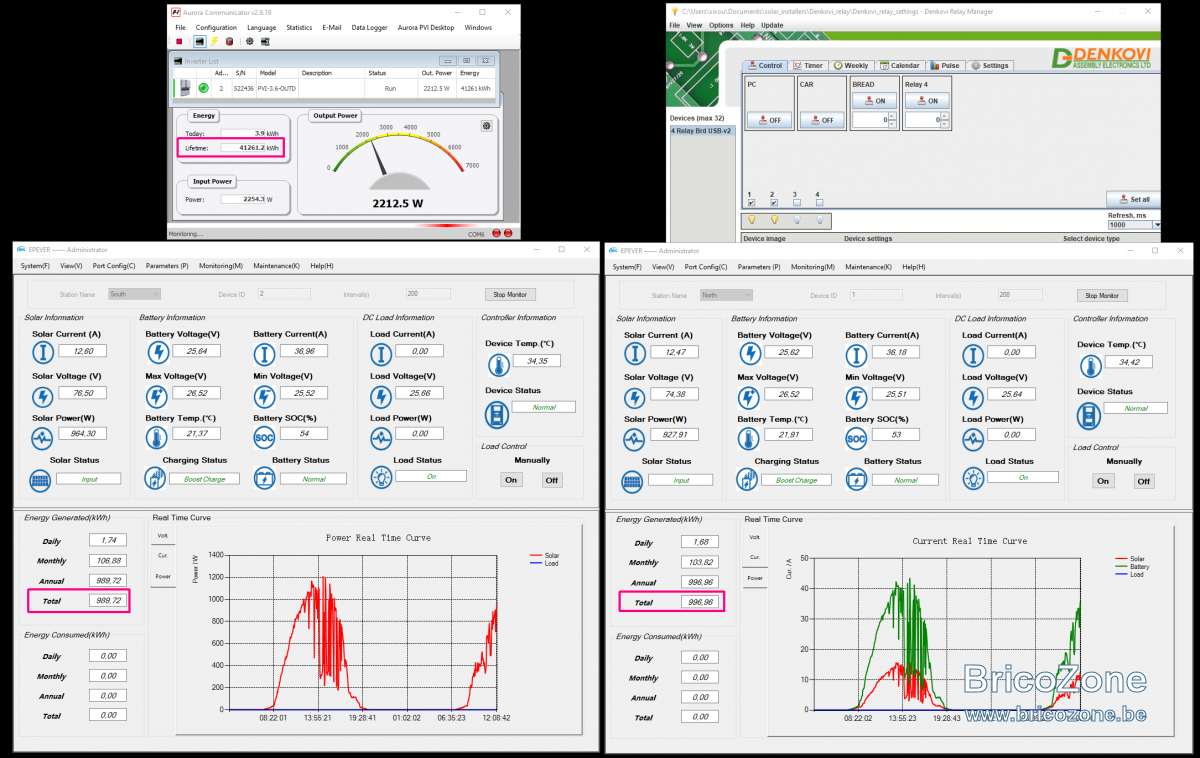Click the Solar Current icon in South EPEVER window
The image size is (1200, 758).
pos(42,351)
